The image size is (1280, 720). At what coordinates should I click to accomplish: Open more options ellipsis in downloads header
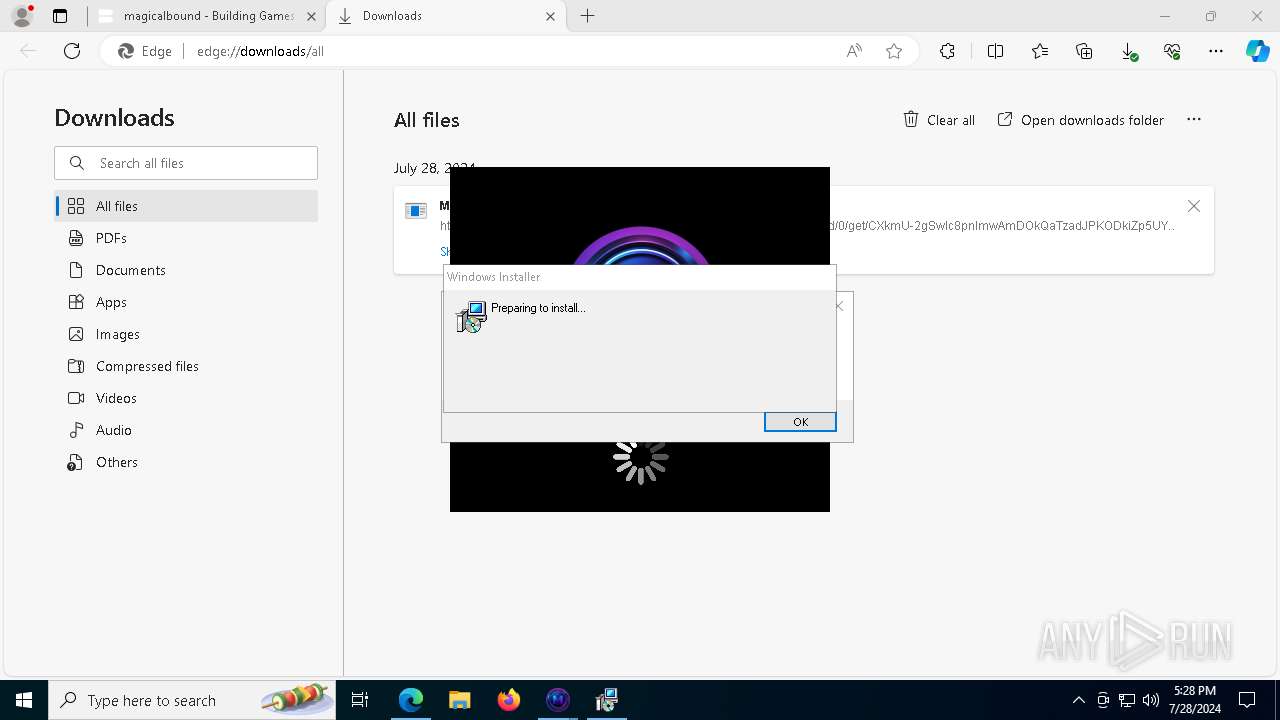(1194, 119)
